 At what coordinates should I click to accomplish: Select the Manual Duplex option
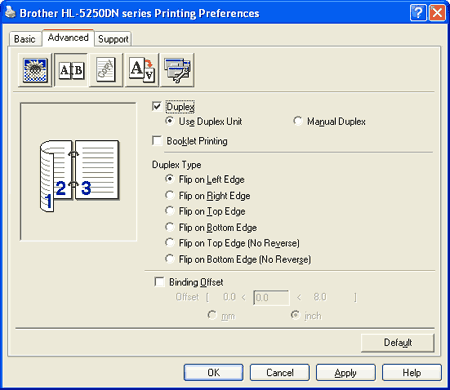(x=298, y=121)
